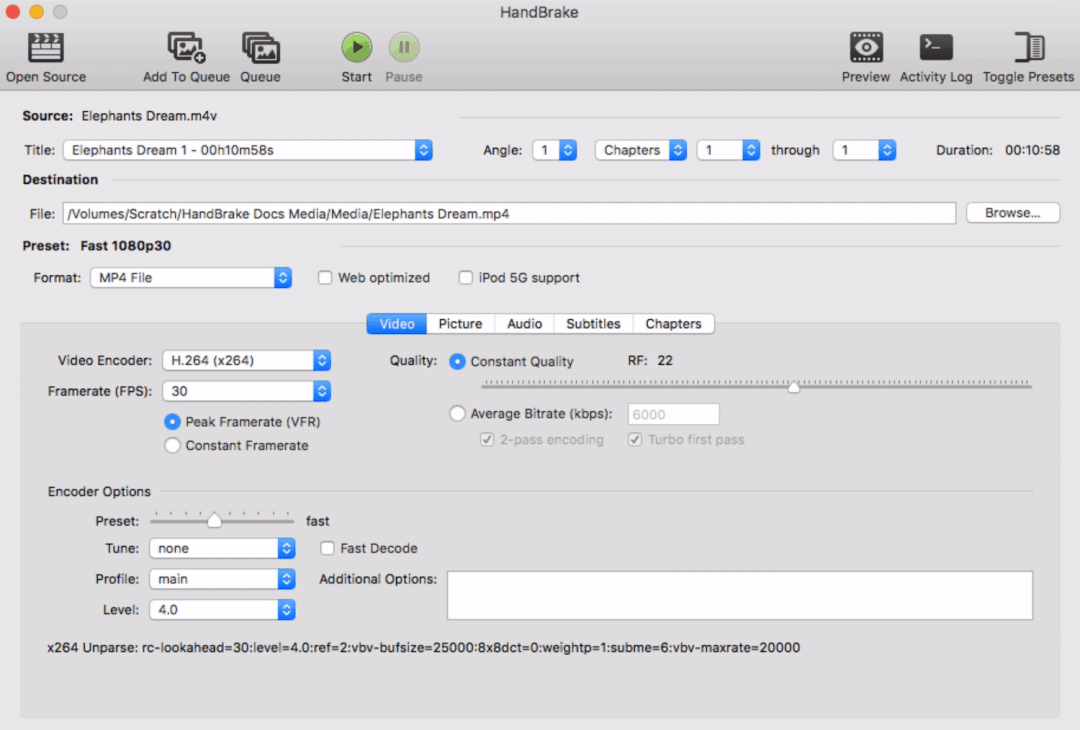Click the red close window button
This screenshot has width=1080, height=730.
pyautogui.click(x=13, y=12)
